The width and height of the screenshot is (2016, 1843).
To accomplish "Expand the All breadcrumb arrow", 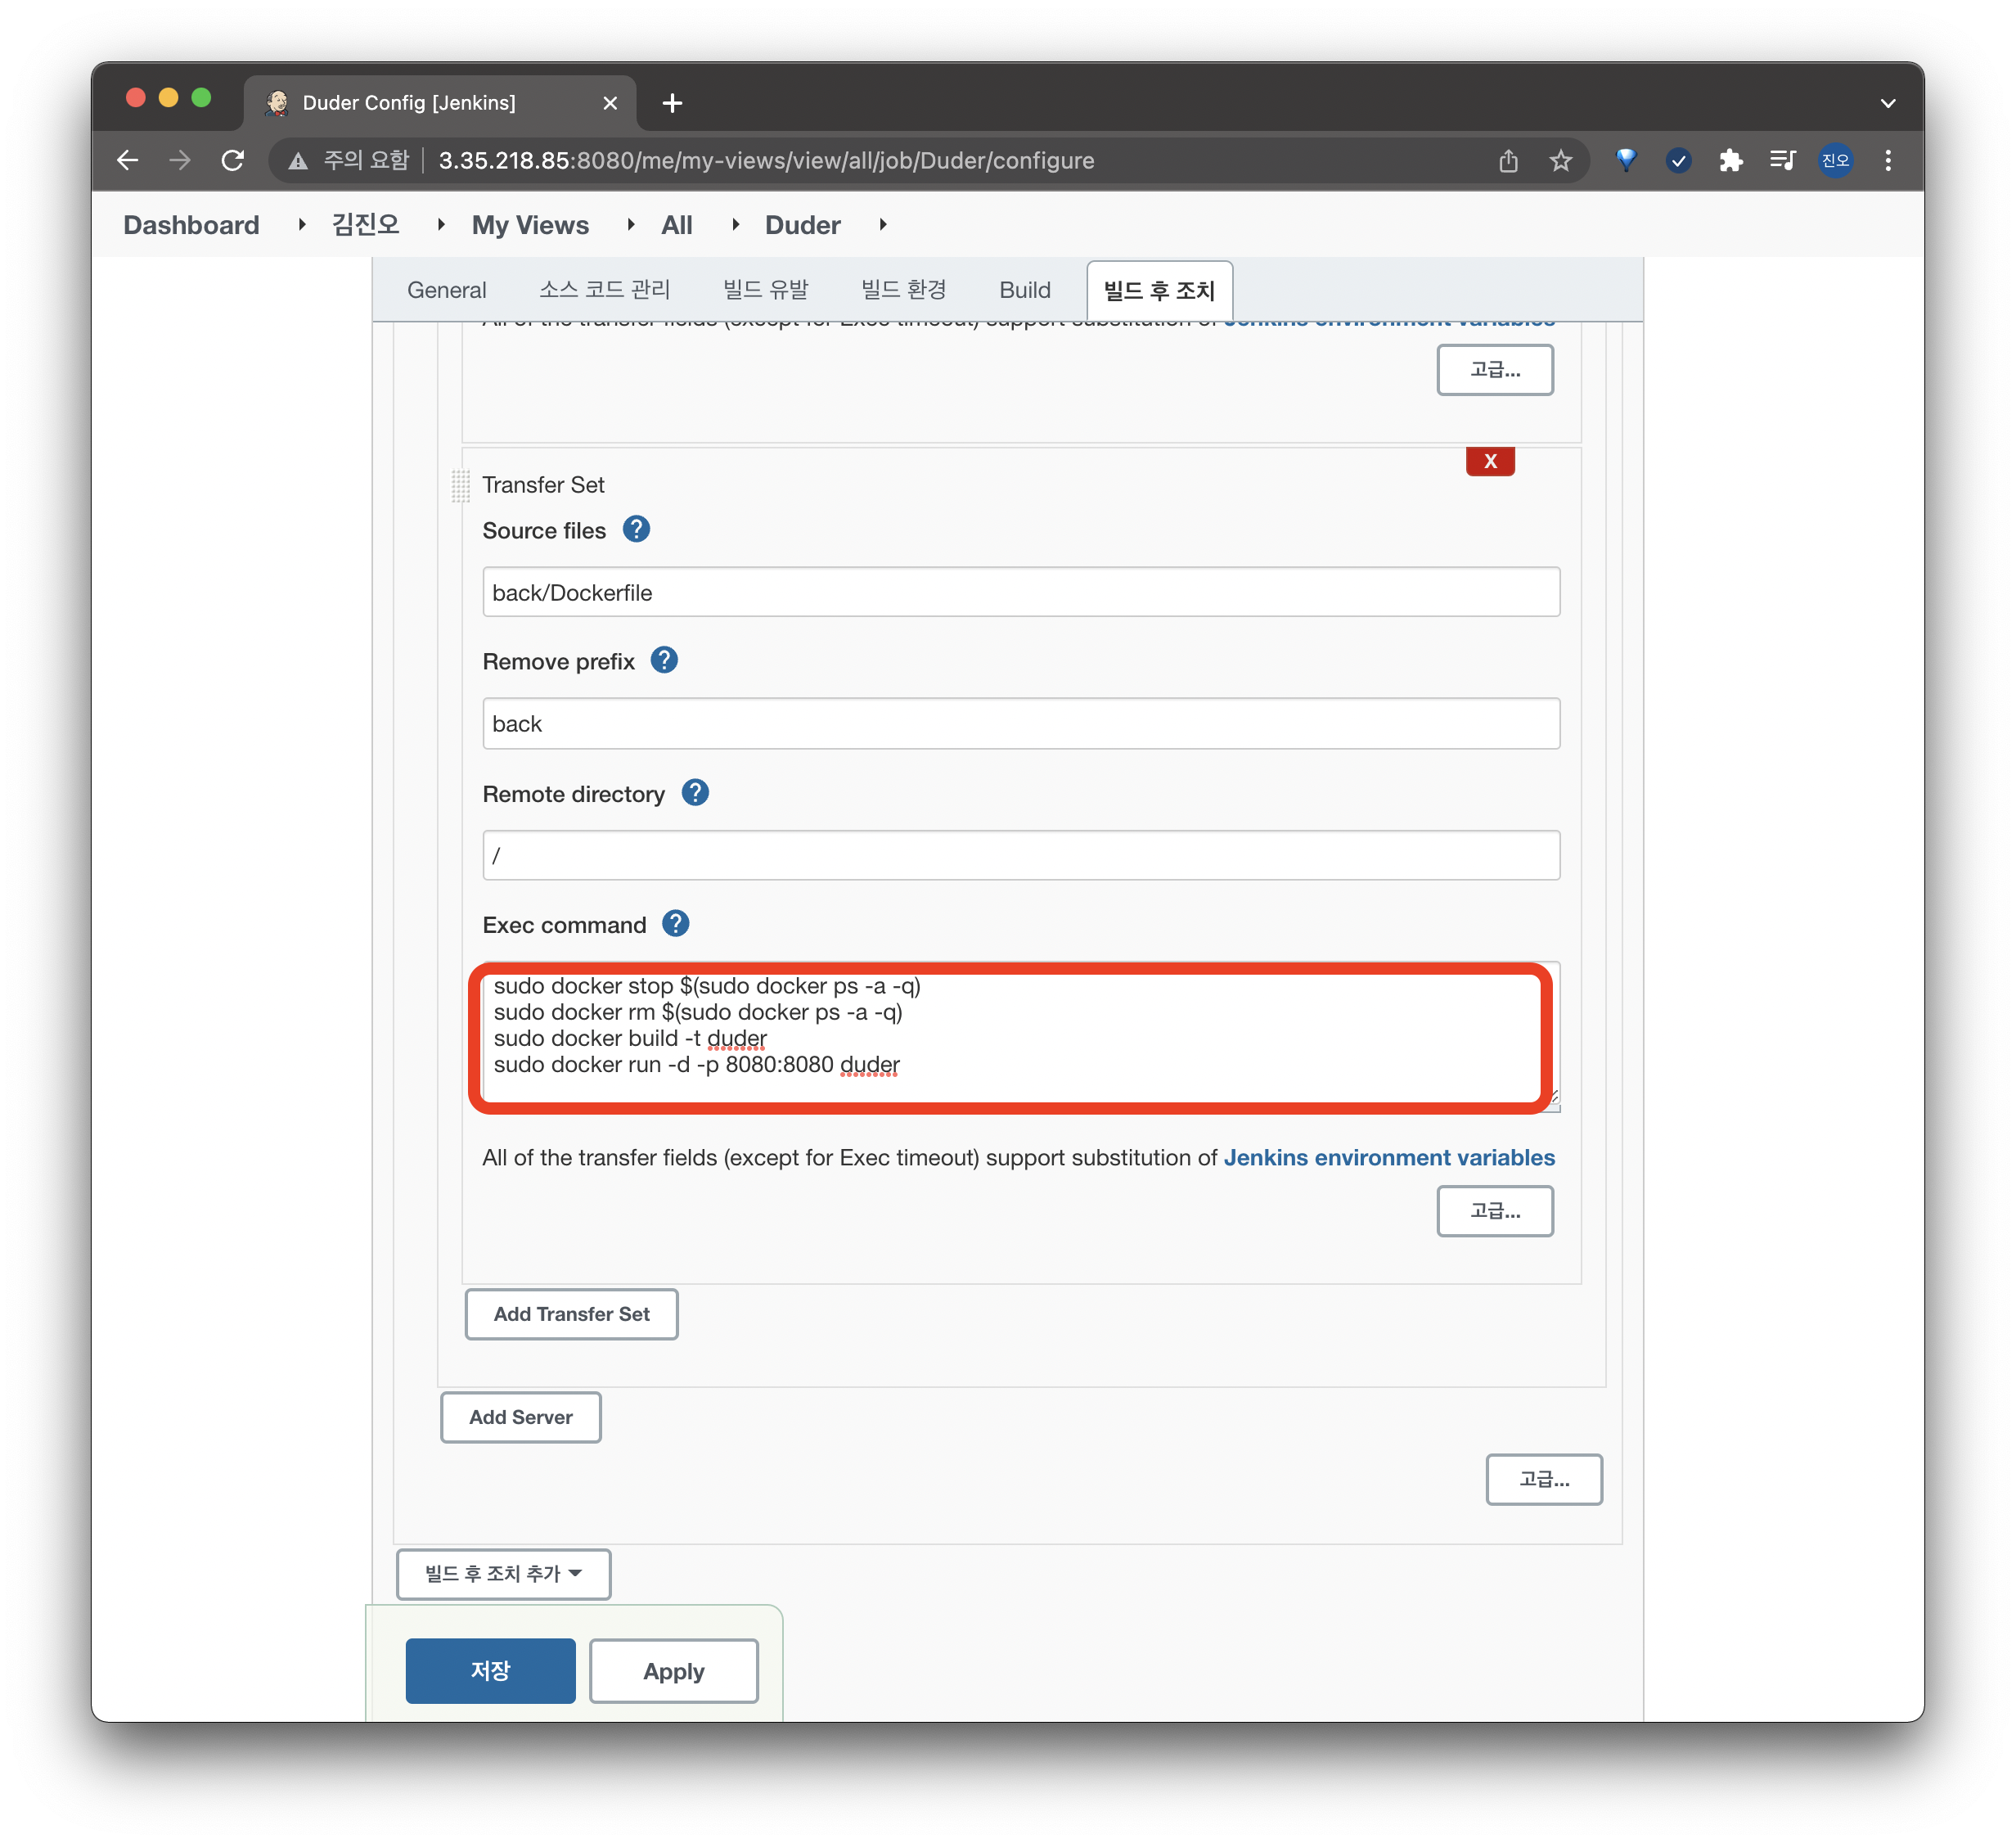I will (735, 225).
